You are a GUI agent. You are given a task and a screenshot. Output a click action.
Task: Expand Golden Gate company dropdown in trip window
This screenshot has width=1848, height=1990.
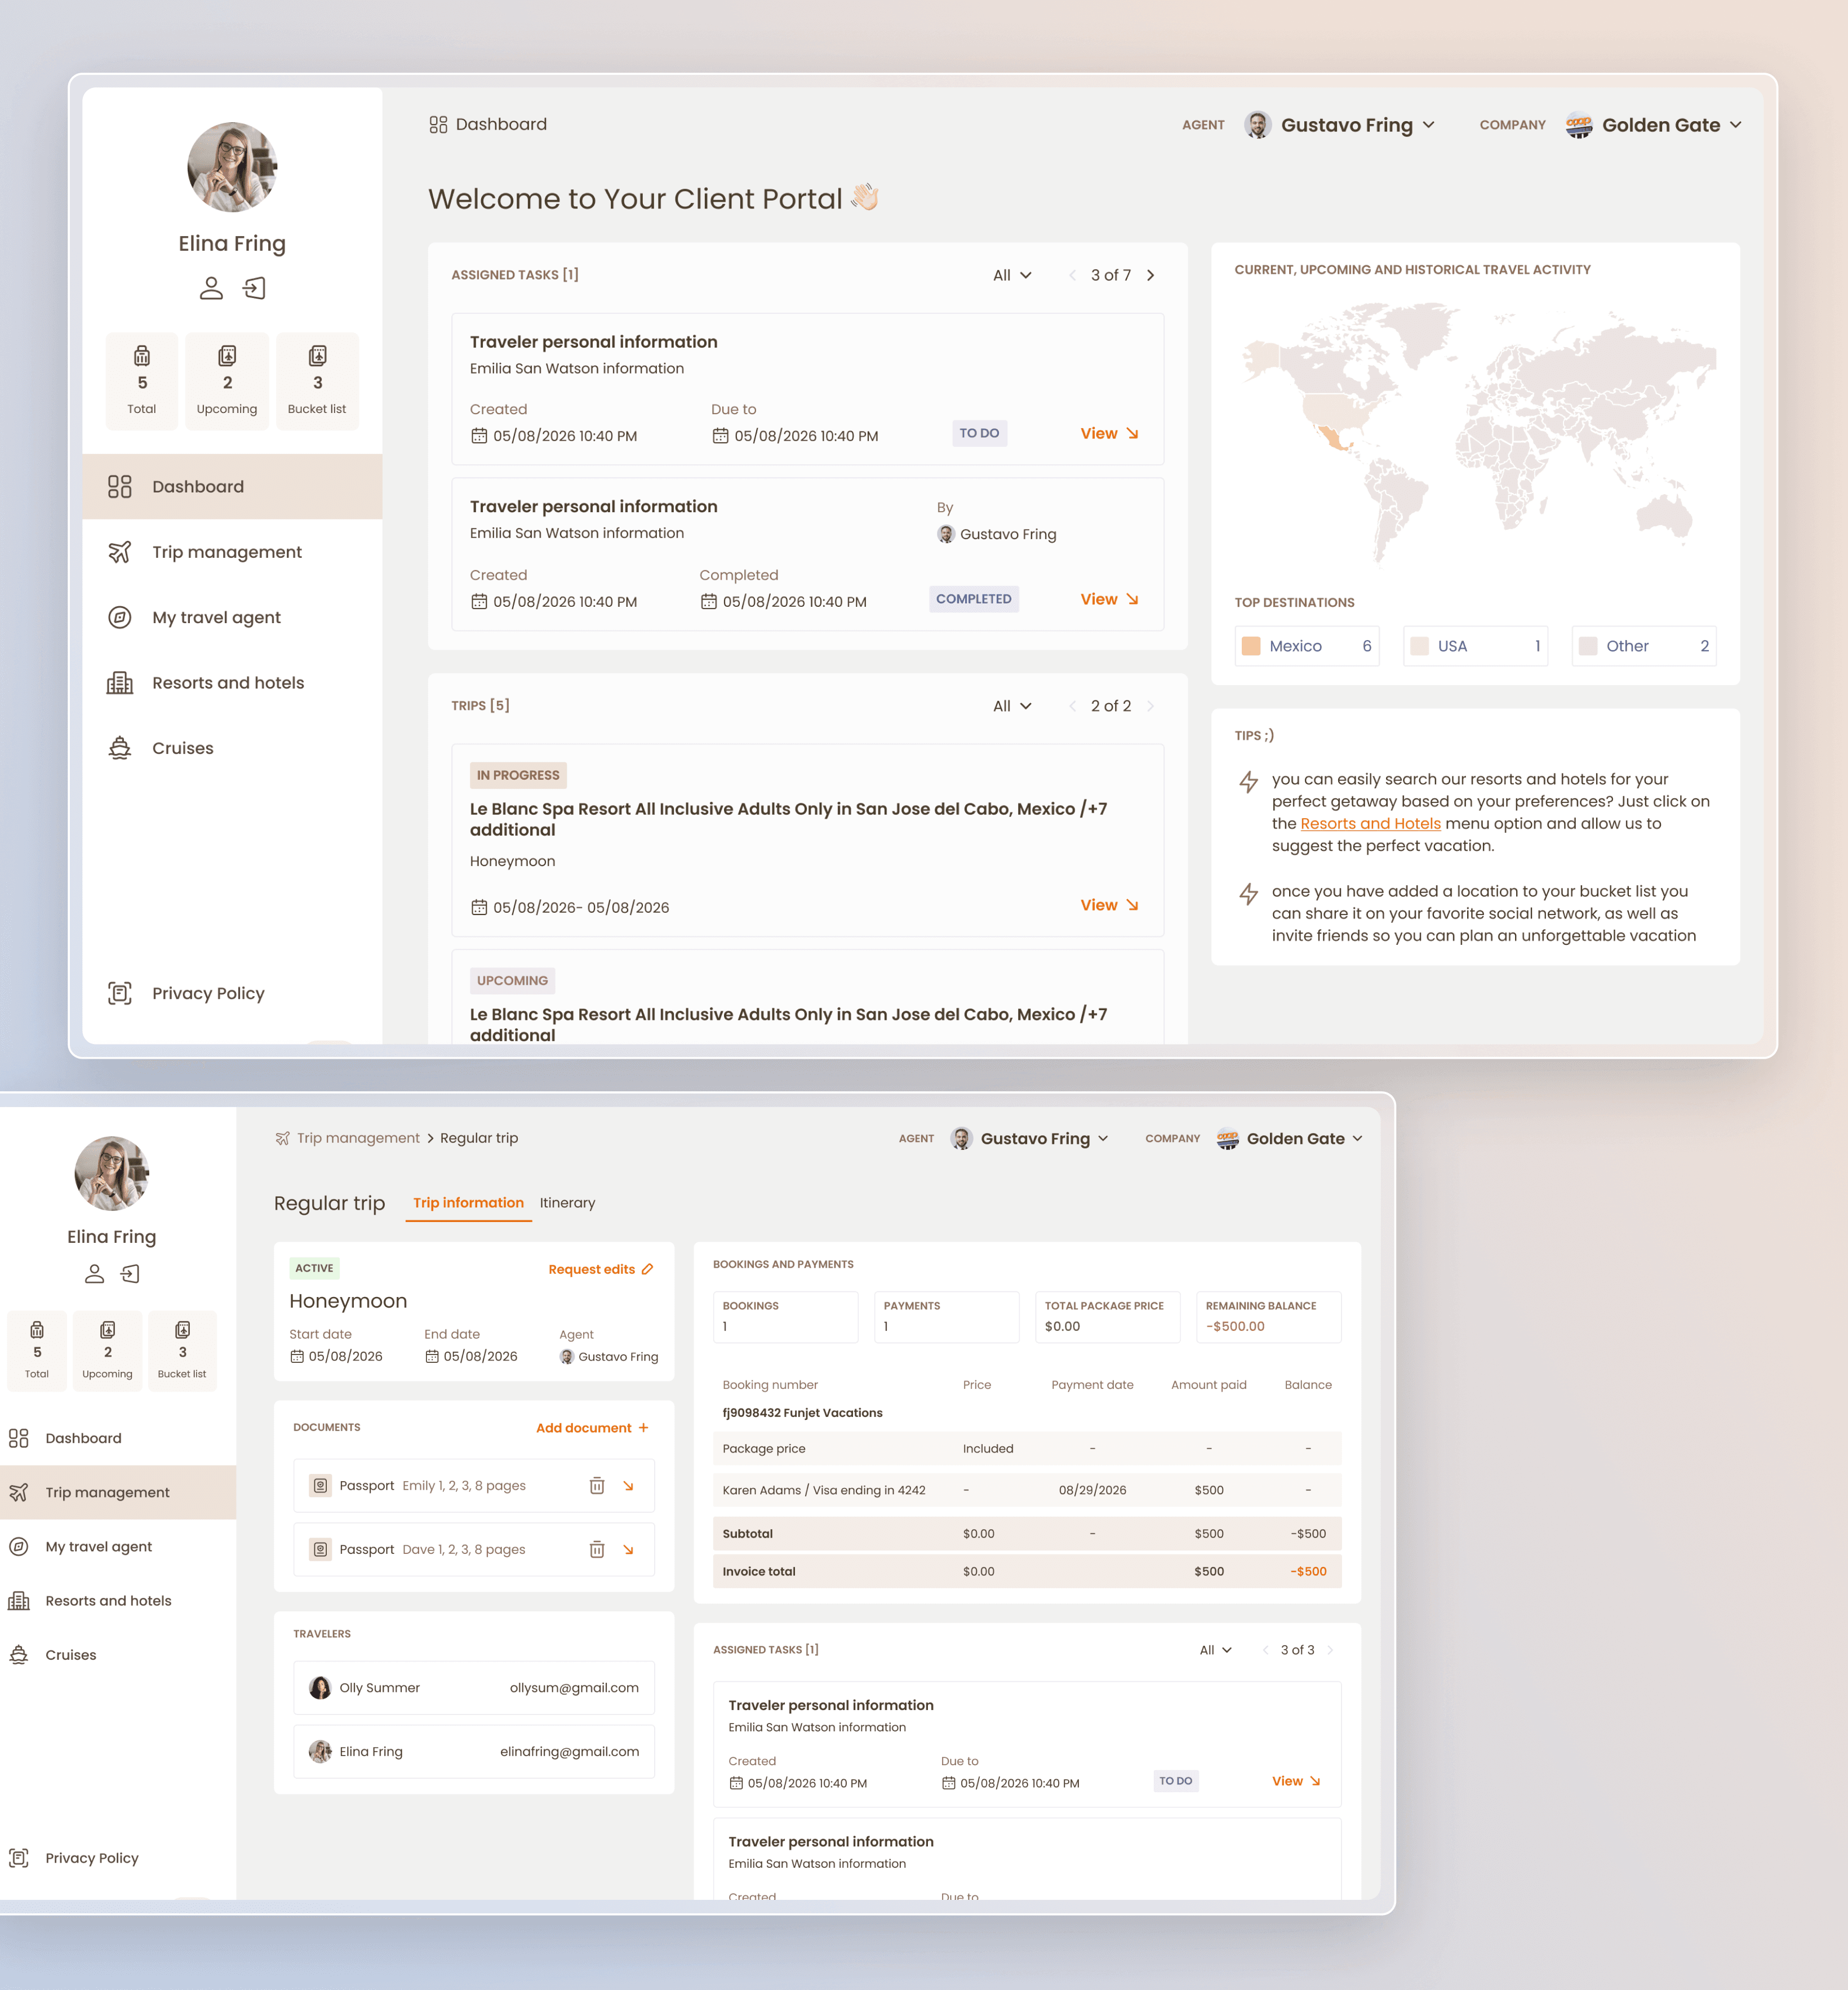point(1290,1139)
